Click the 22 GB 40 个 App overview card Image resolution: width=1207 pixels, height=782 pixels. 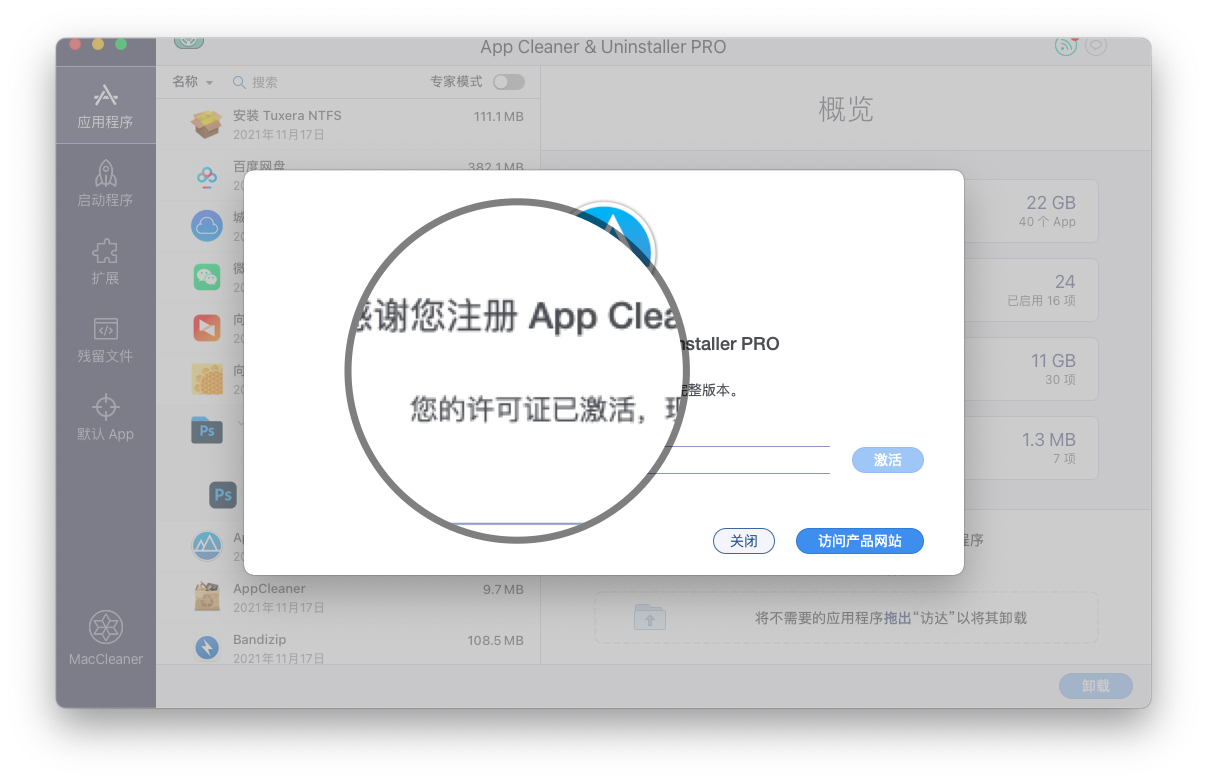[1030, 211]
